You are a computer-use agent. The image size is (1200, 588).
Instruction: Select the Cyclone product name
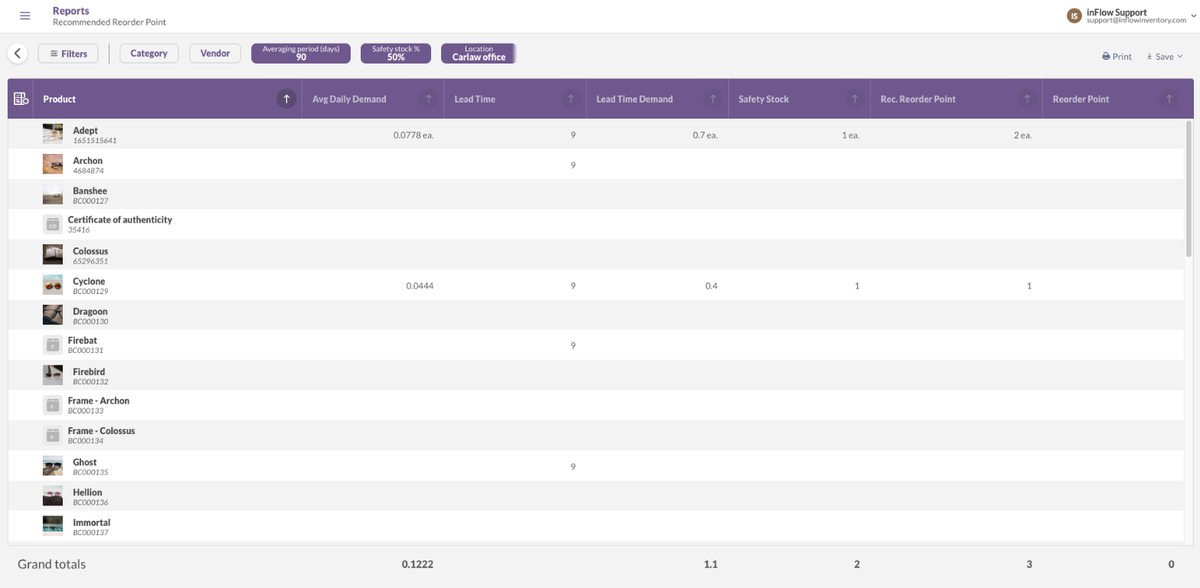(x=89, y=281)
